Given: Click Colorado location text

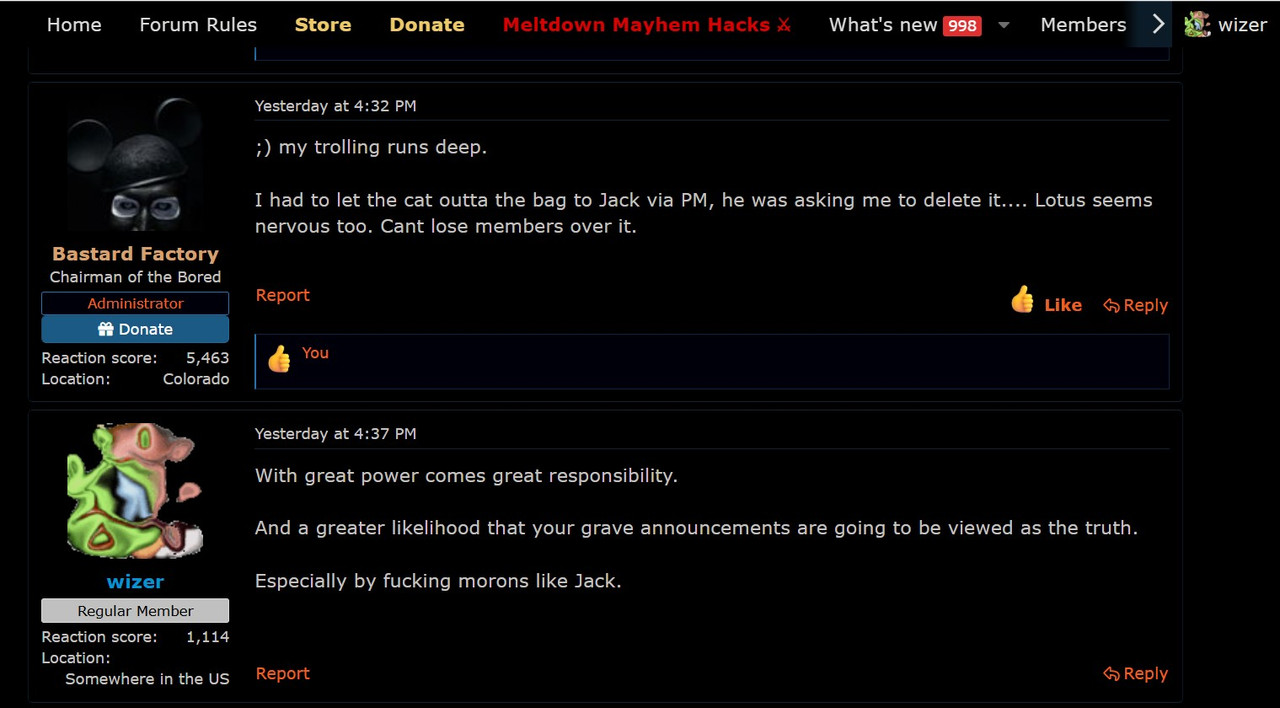Looking at the screenshot, I should [196, 379].
